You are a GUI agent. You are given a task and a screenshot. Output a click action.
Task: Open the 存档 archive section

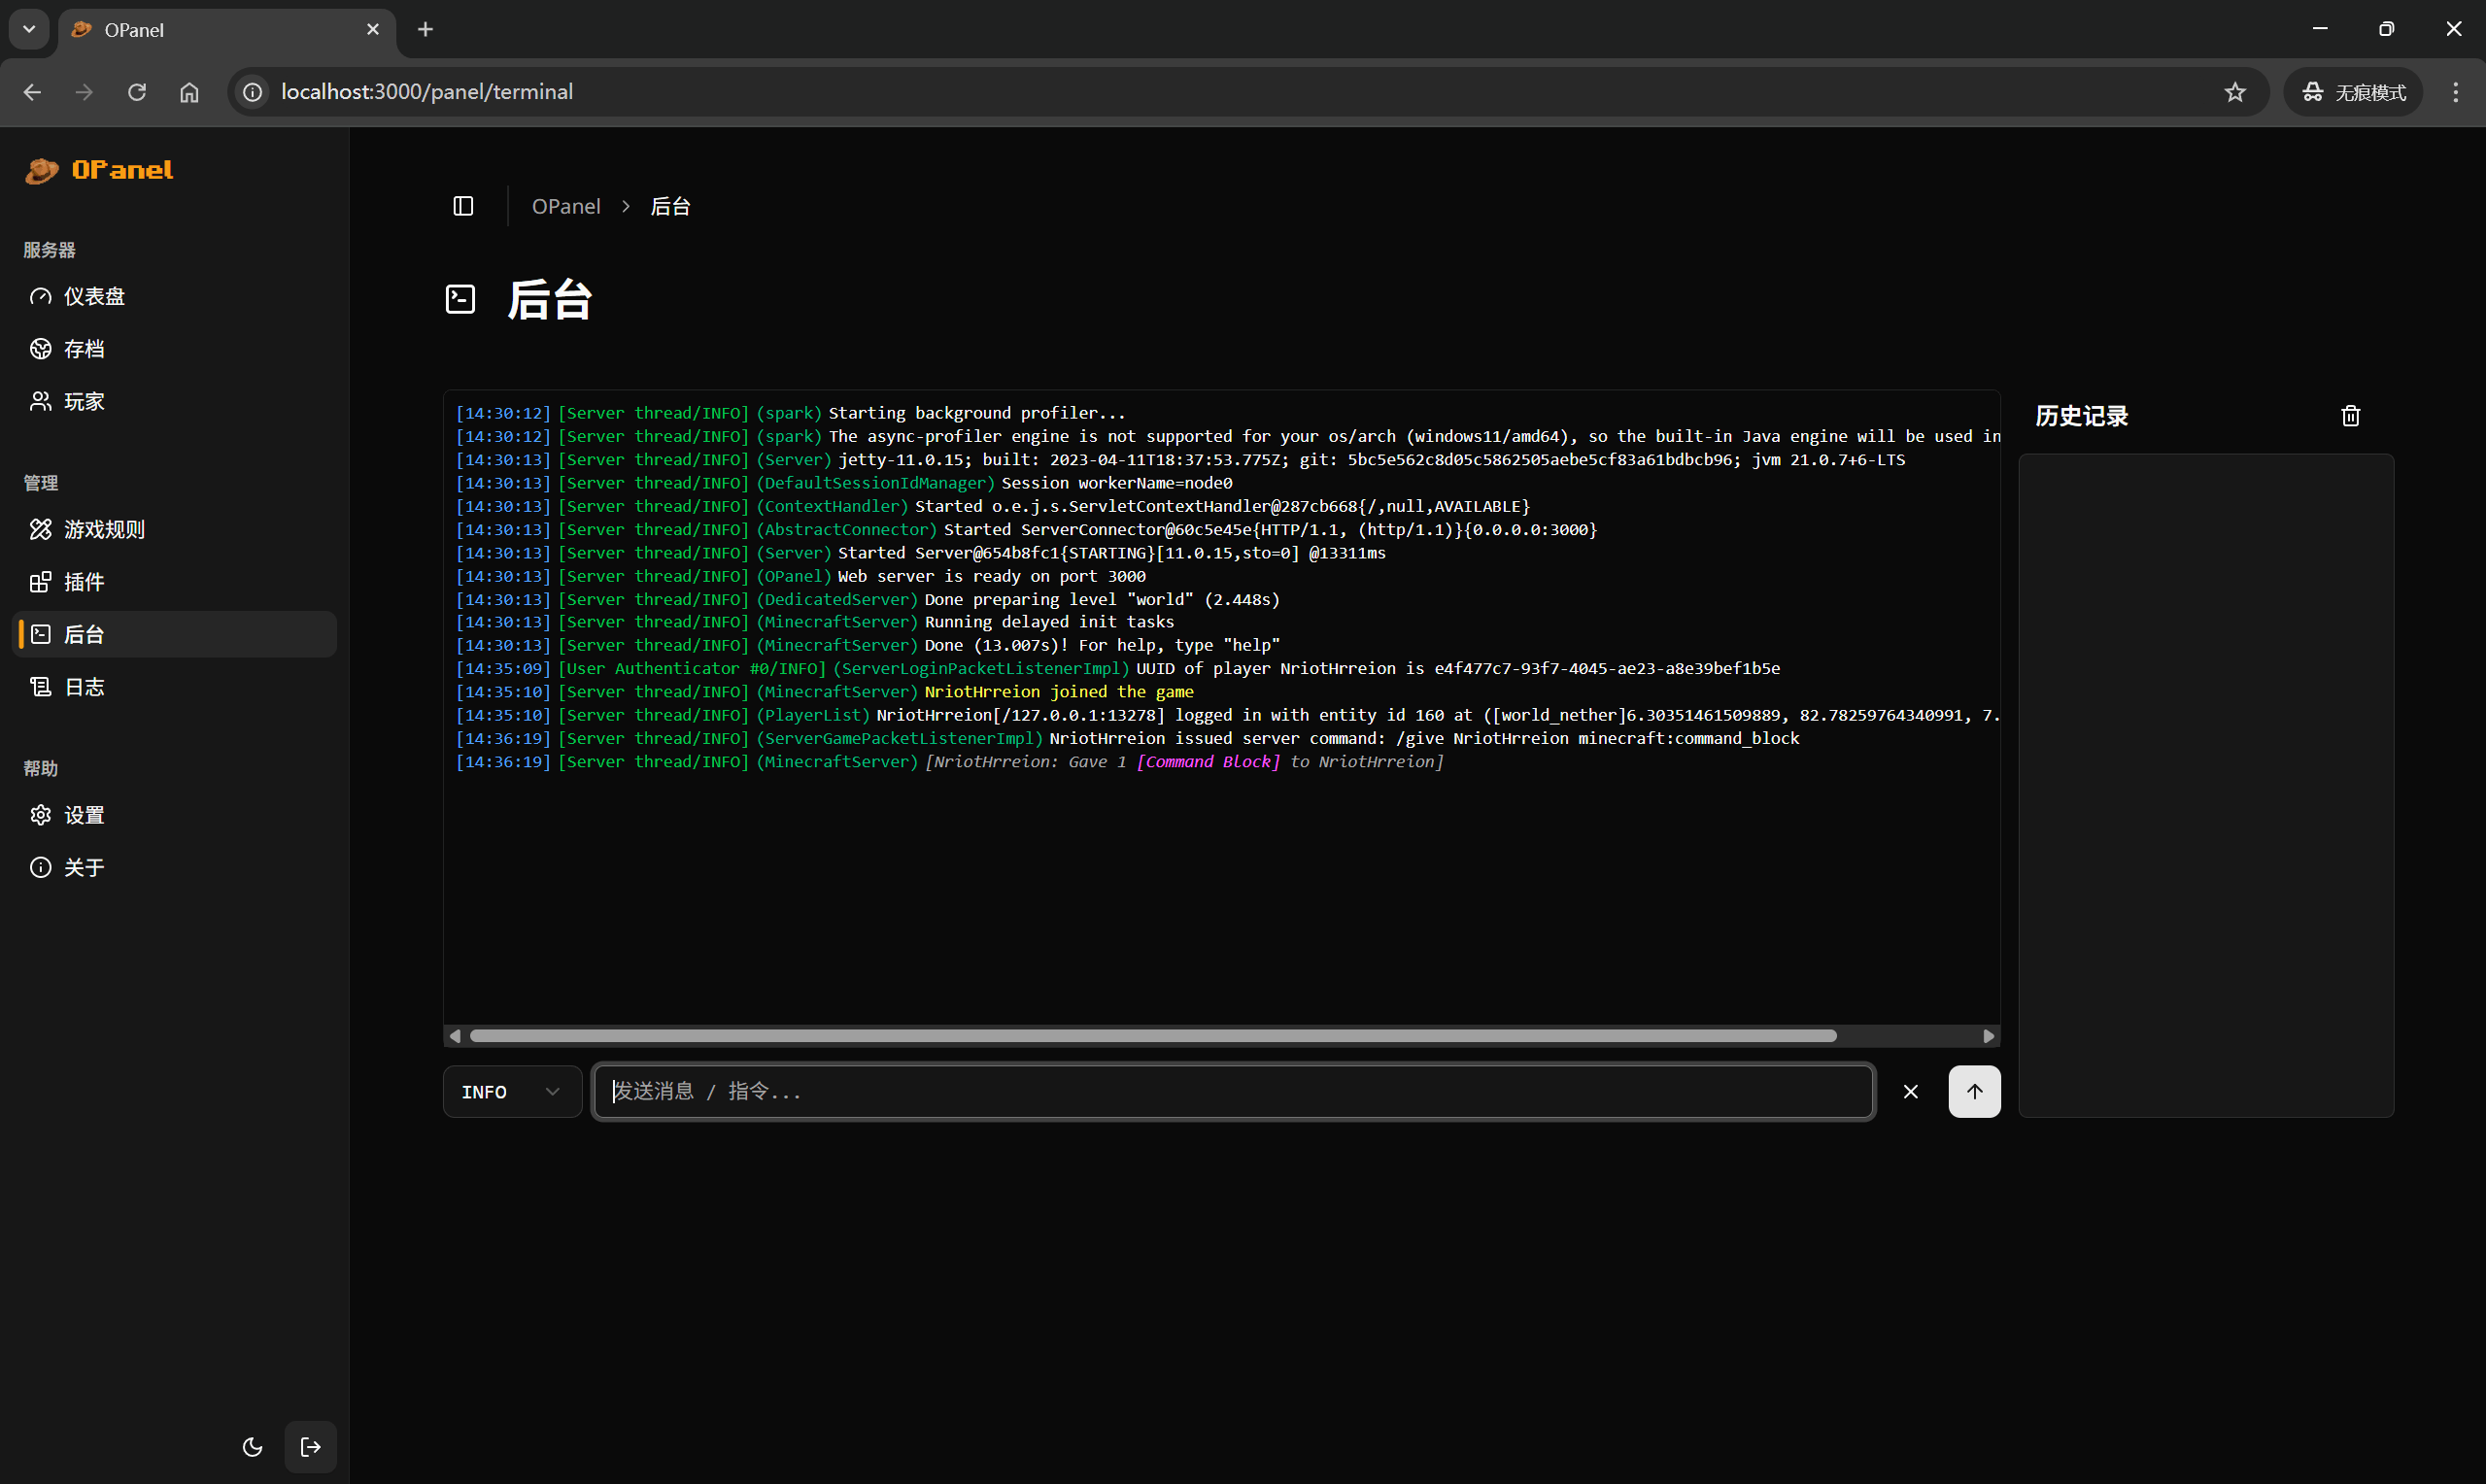point(84,348)
